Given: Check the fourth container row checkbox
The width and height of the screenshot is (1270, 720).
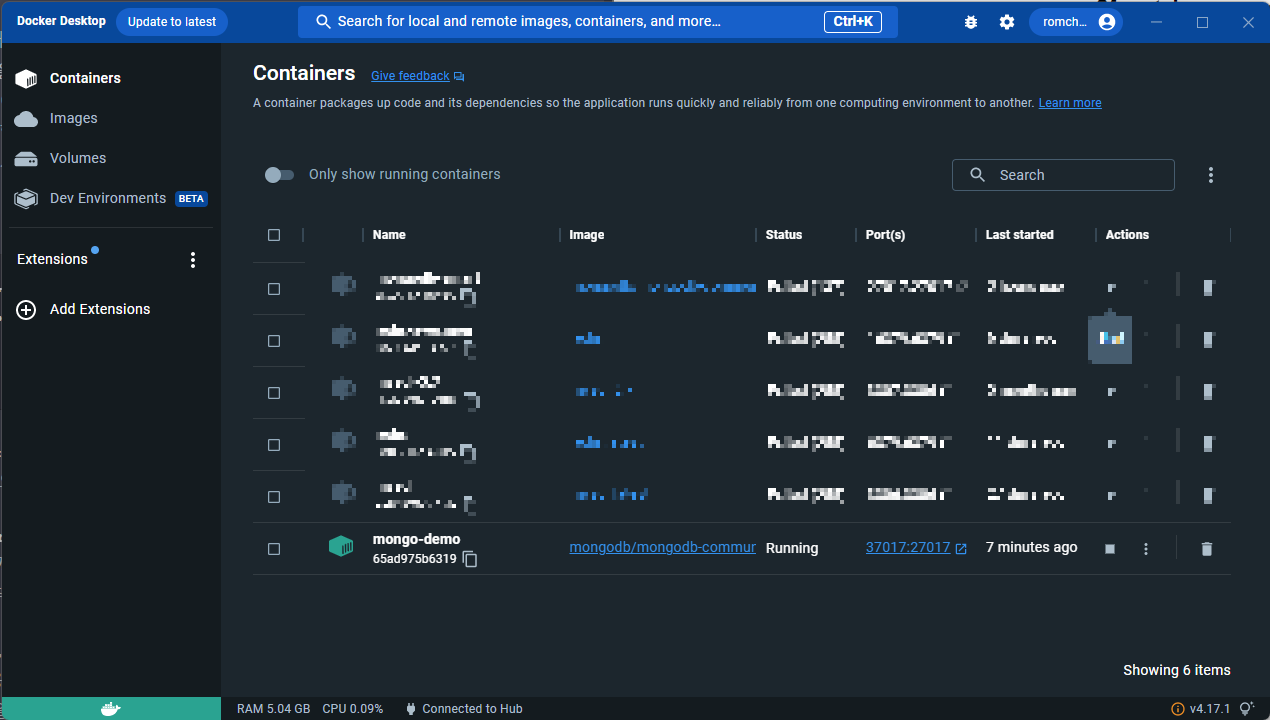Looking at the screenshot, I should [274, 445].
